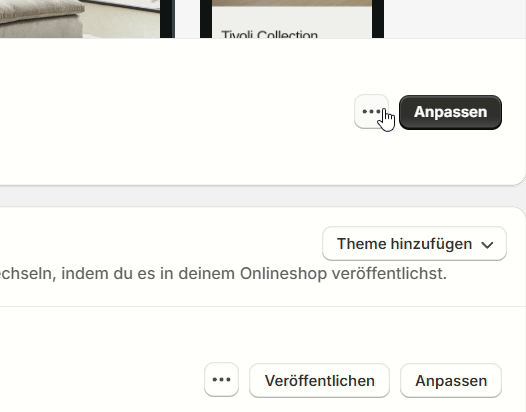Click the outlined Anpassen button beside Veröffentlichen

451,380
